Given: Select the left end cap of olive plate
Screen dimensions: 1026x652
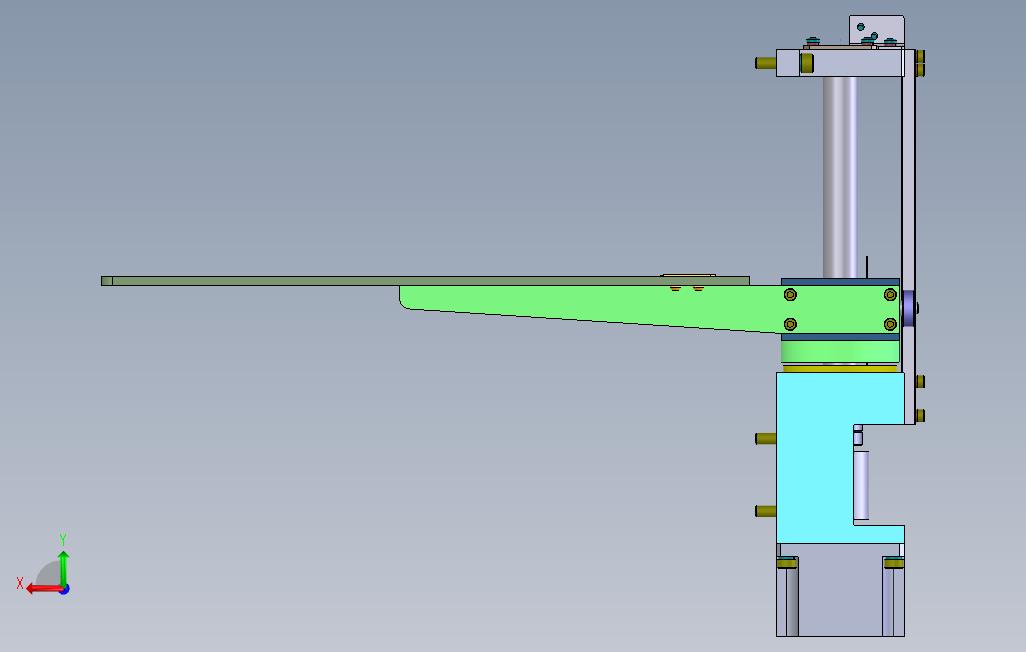Looking at the screenshot, I should click(107, 281).
